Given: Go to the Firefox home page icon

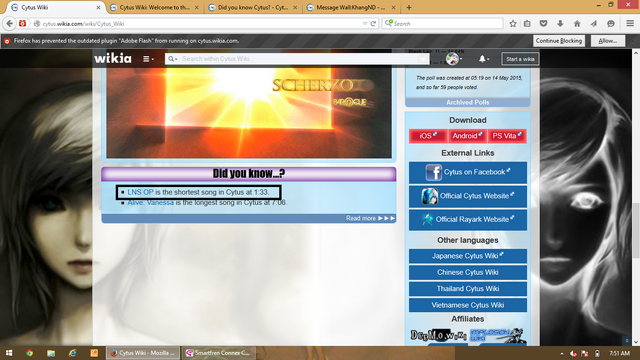Looking at the screenshot, I should [x=577, y=24].
